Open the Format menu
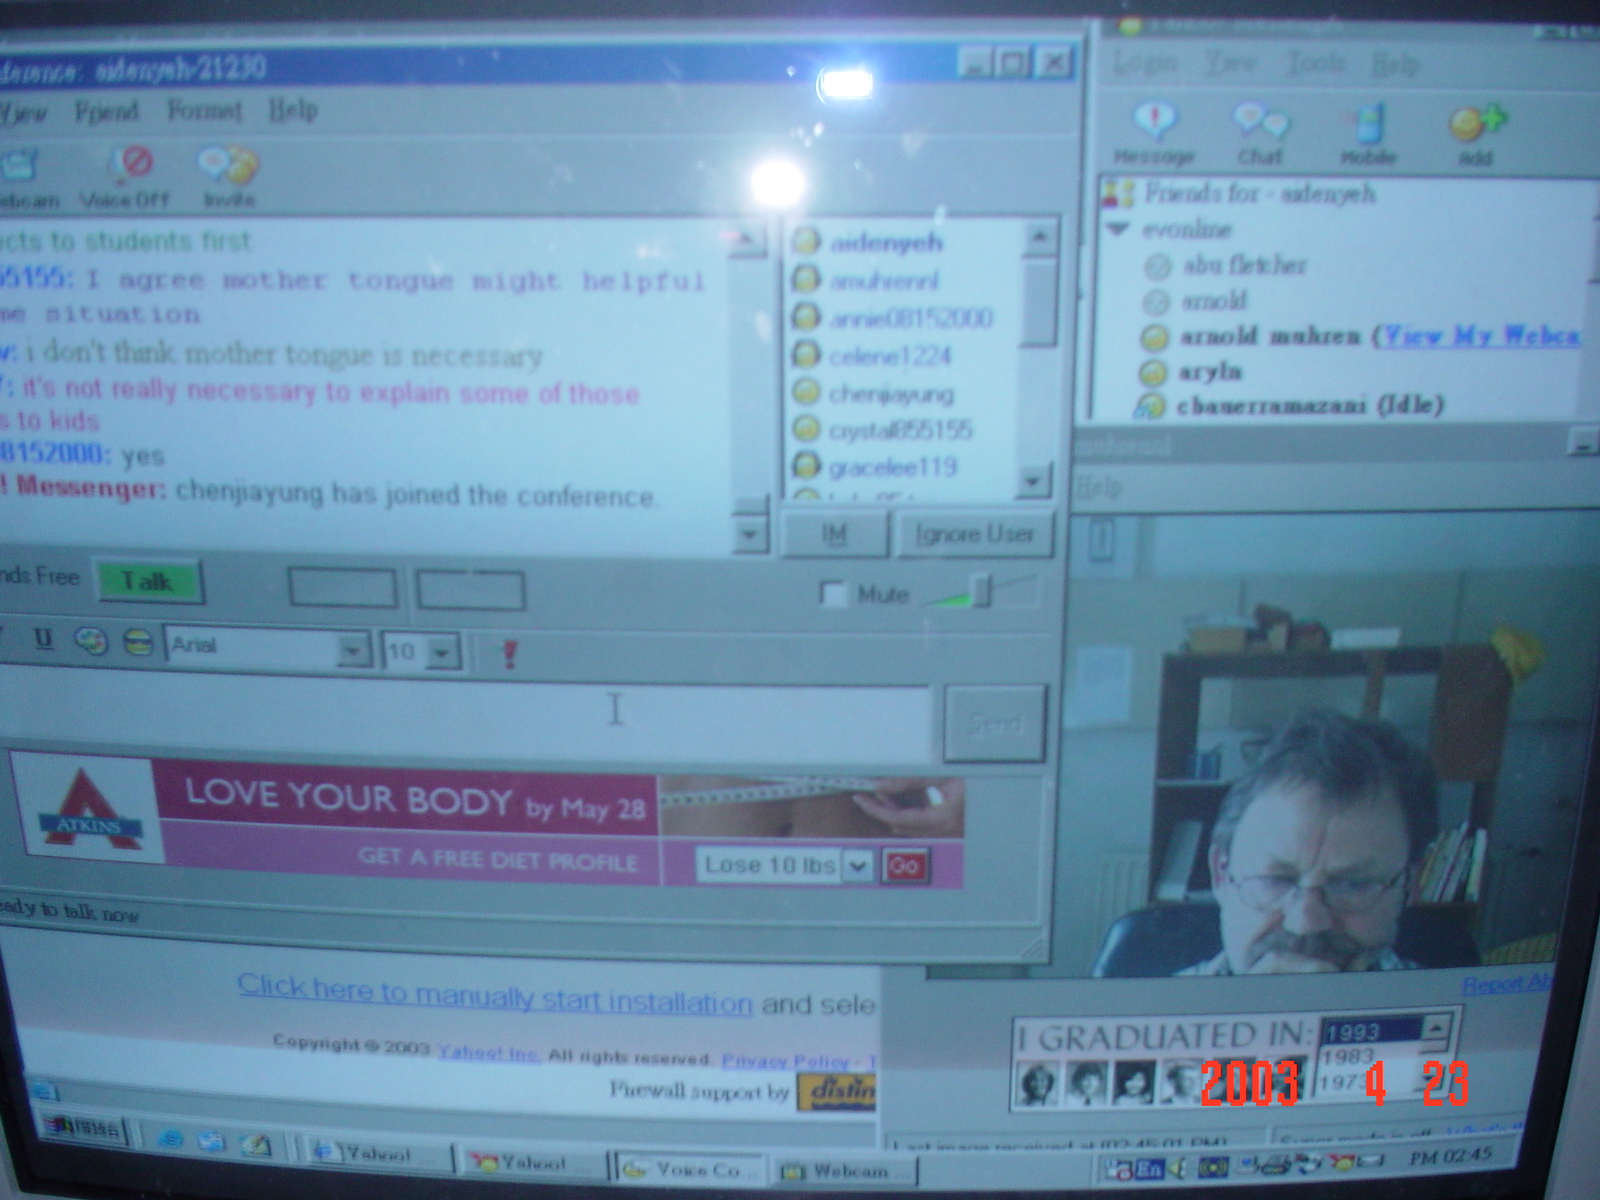Image resolution: width=1600 pixels, height=1200 pixels. tap(204, 109)
